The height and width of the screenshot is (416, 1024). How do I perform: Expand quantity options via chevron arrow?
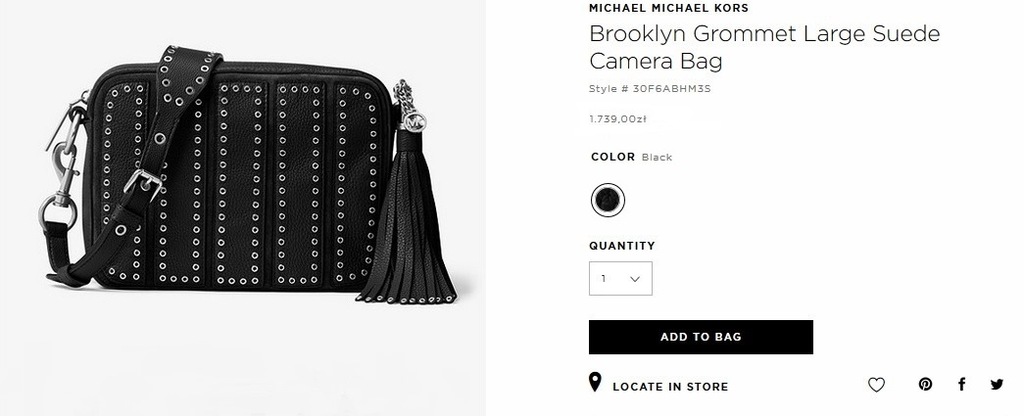[x=635, y=279]
